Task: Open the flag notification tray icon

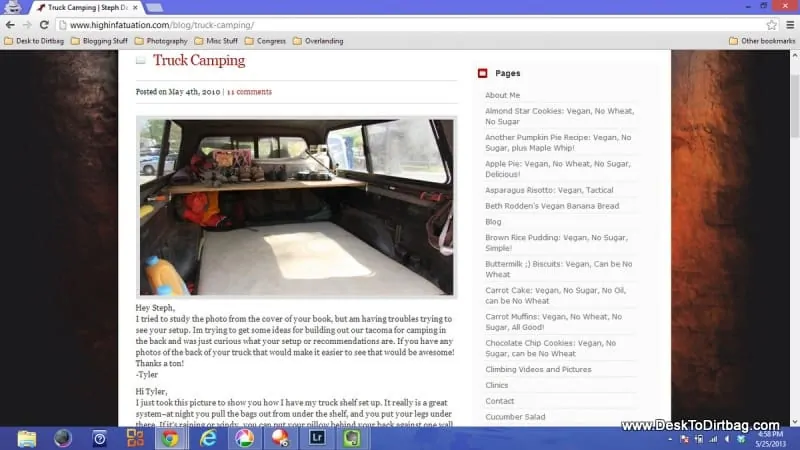Action: click(685, 439)
